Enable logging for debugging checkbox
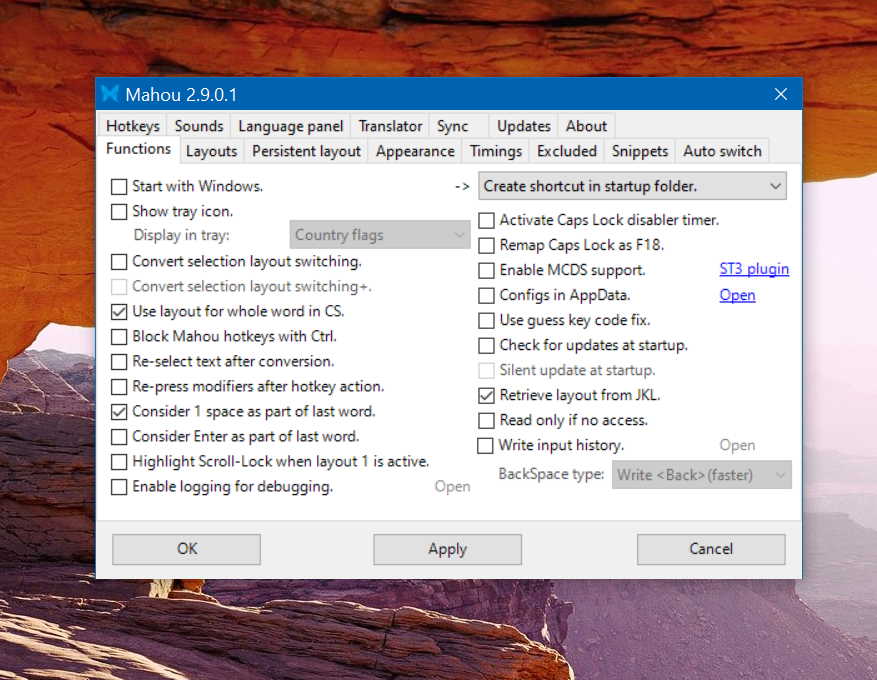 tap(119, 487)
